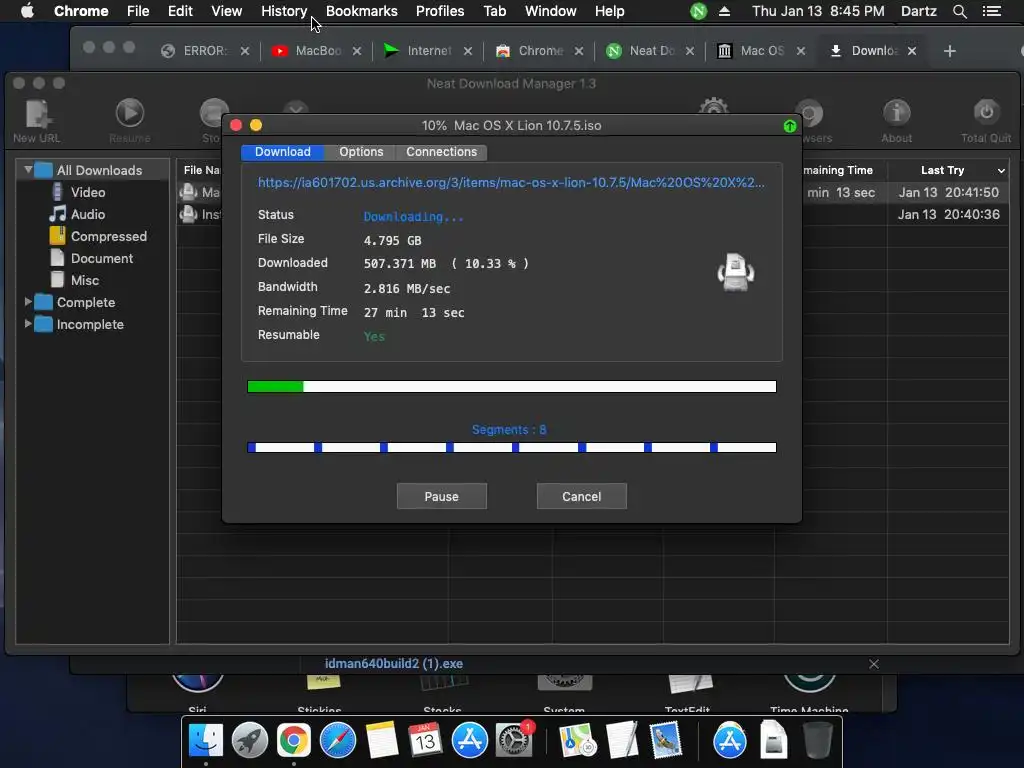Image resolution: width=1024 pixels, height=768 pixels.
Task: Close the Chrome web store tab
Action: click(579, 51)
